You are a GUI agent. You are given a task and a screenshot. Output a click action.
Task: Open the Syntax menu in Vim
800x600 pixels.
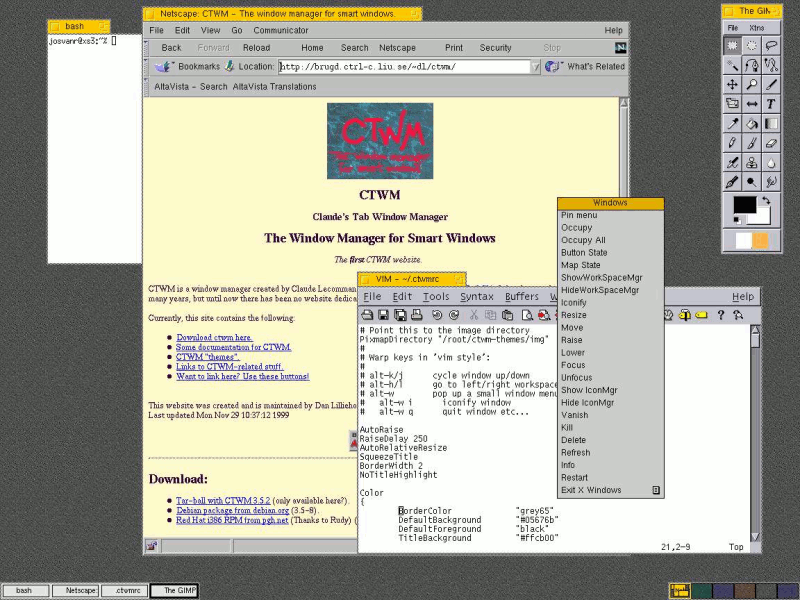click(x=477, y=296)
